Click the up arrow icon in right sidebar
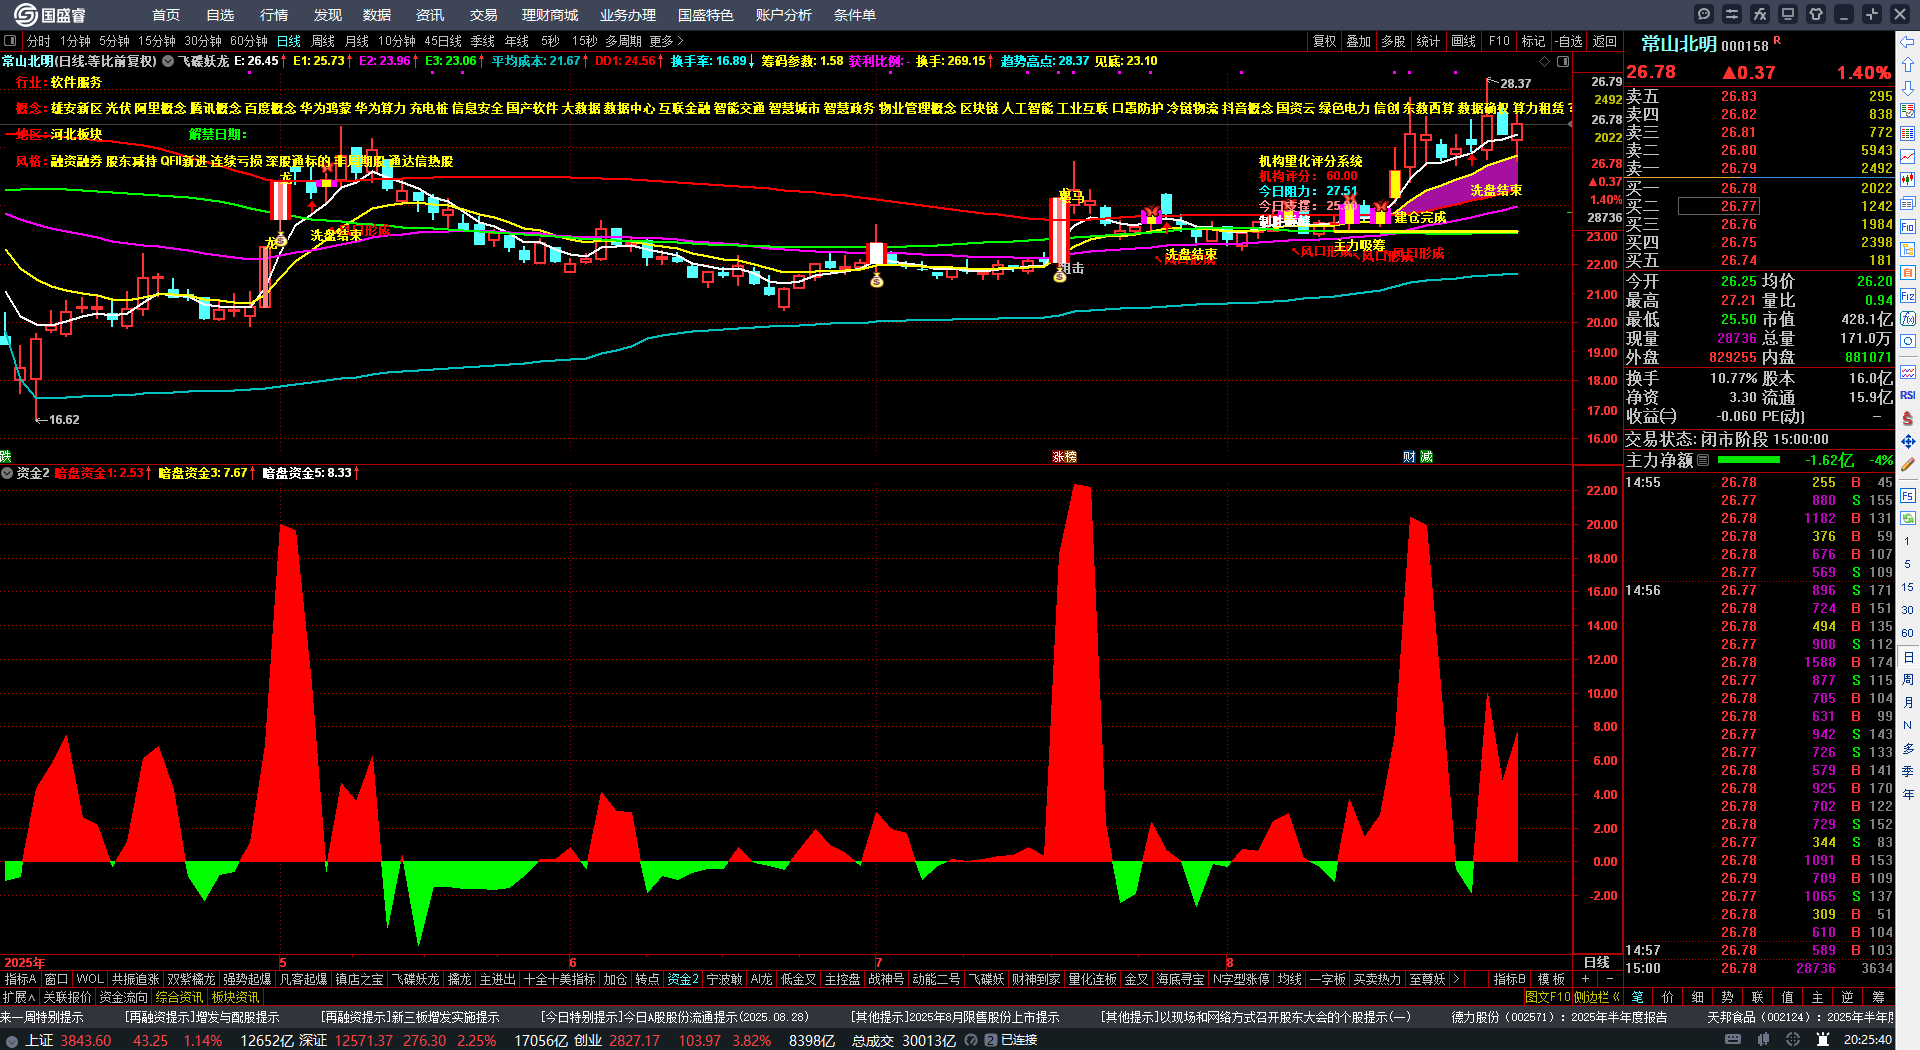 click(1908, 64)
